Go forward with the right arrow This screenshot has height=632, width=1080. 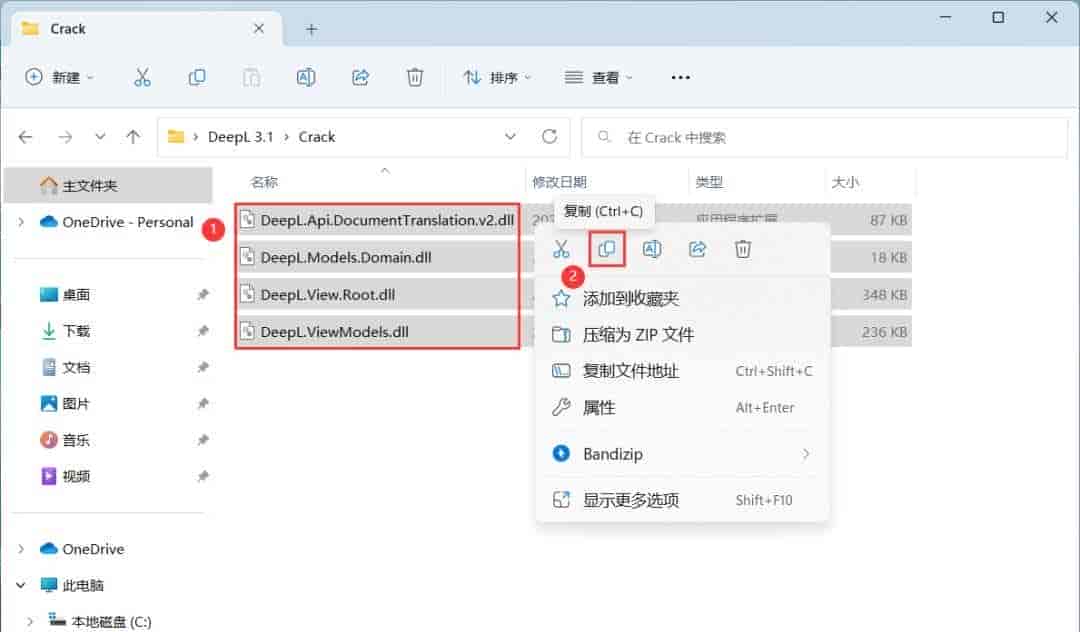pyautogui.click(x=65, y=137)
